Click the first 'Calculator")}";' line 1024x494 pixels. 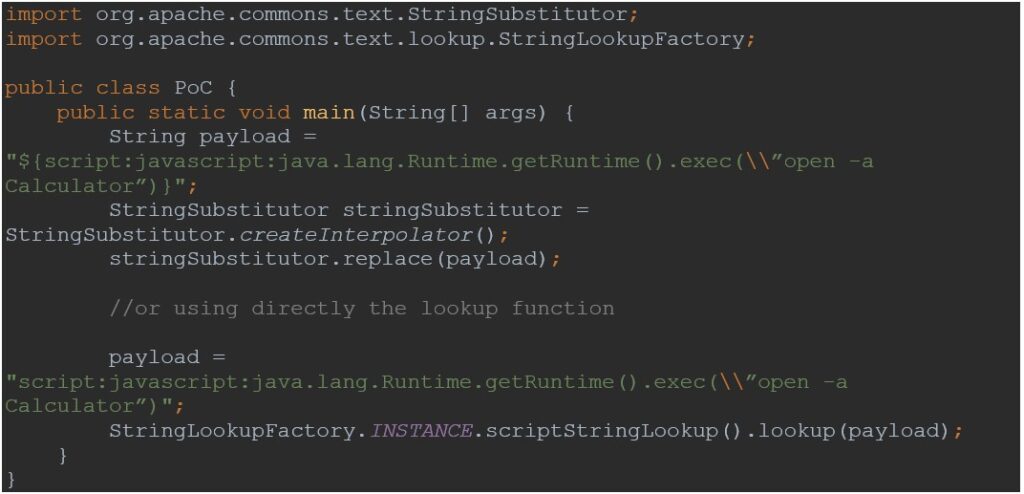[101, 186]
